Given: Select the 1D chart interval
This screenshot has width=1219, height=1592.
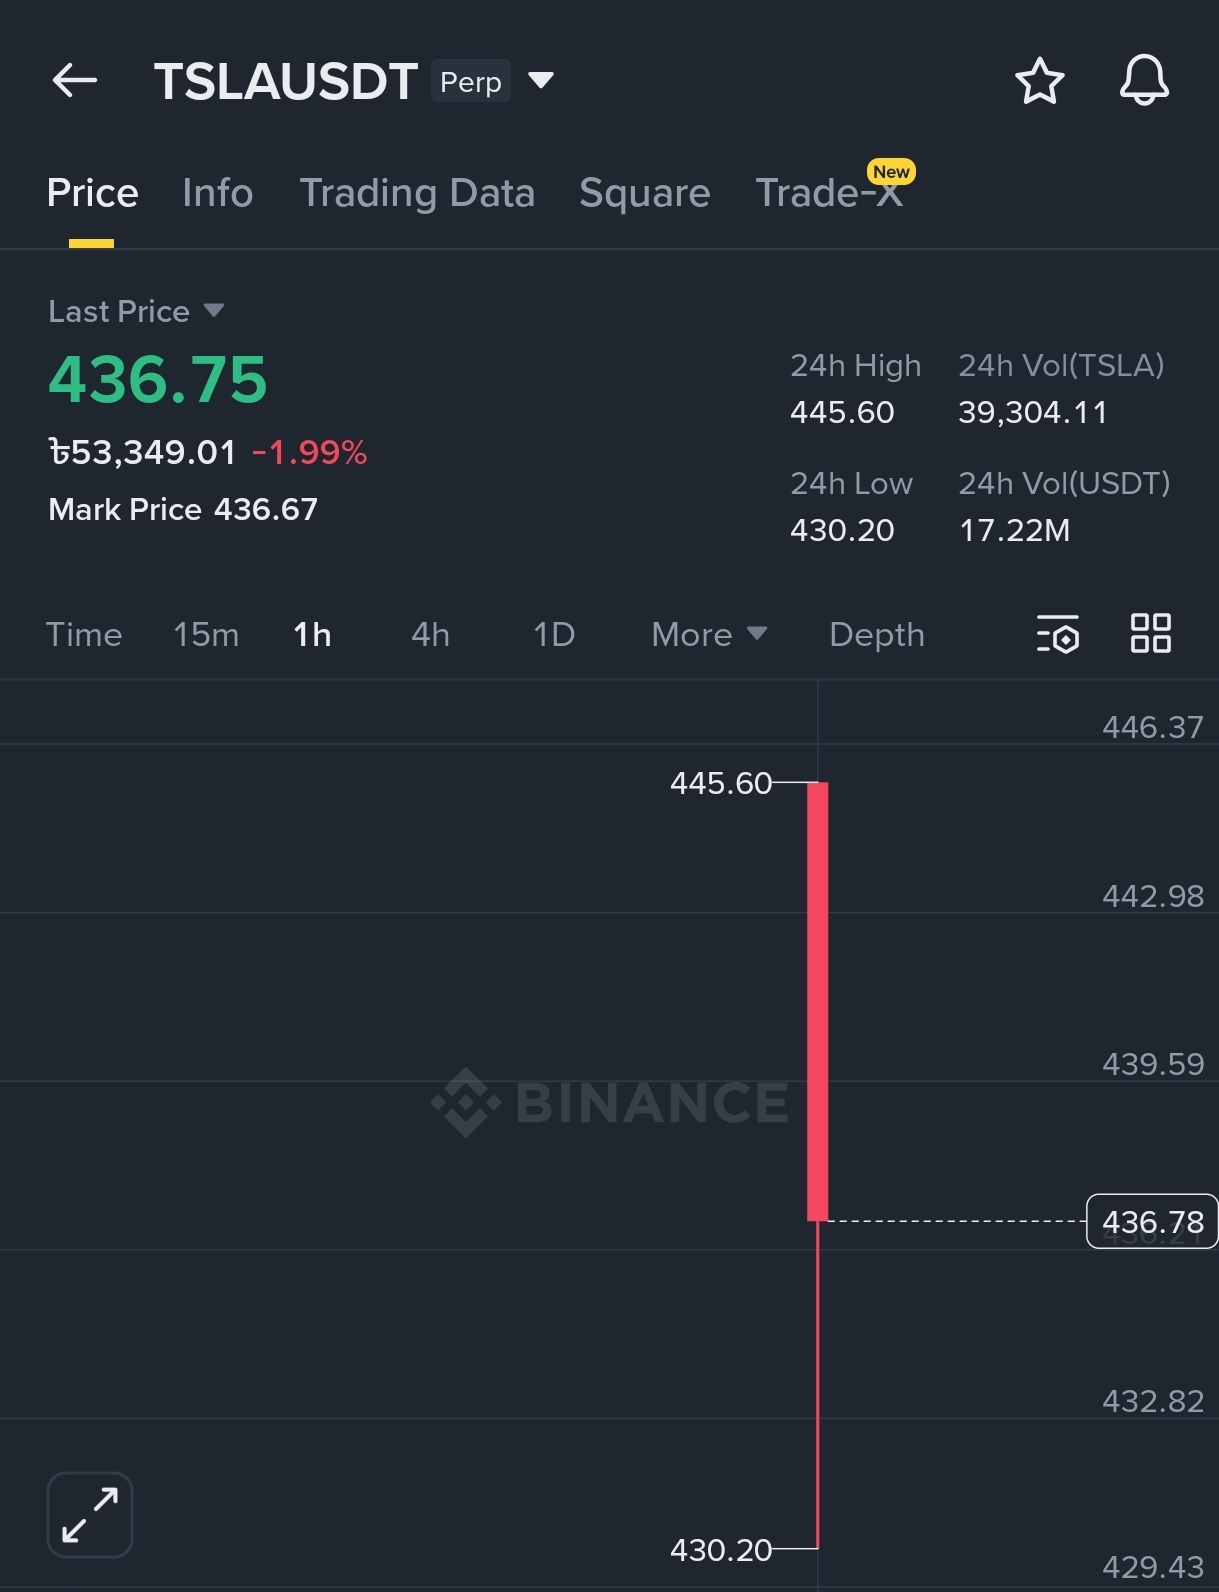Looking at the screenshot, I should 554,634.
